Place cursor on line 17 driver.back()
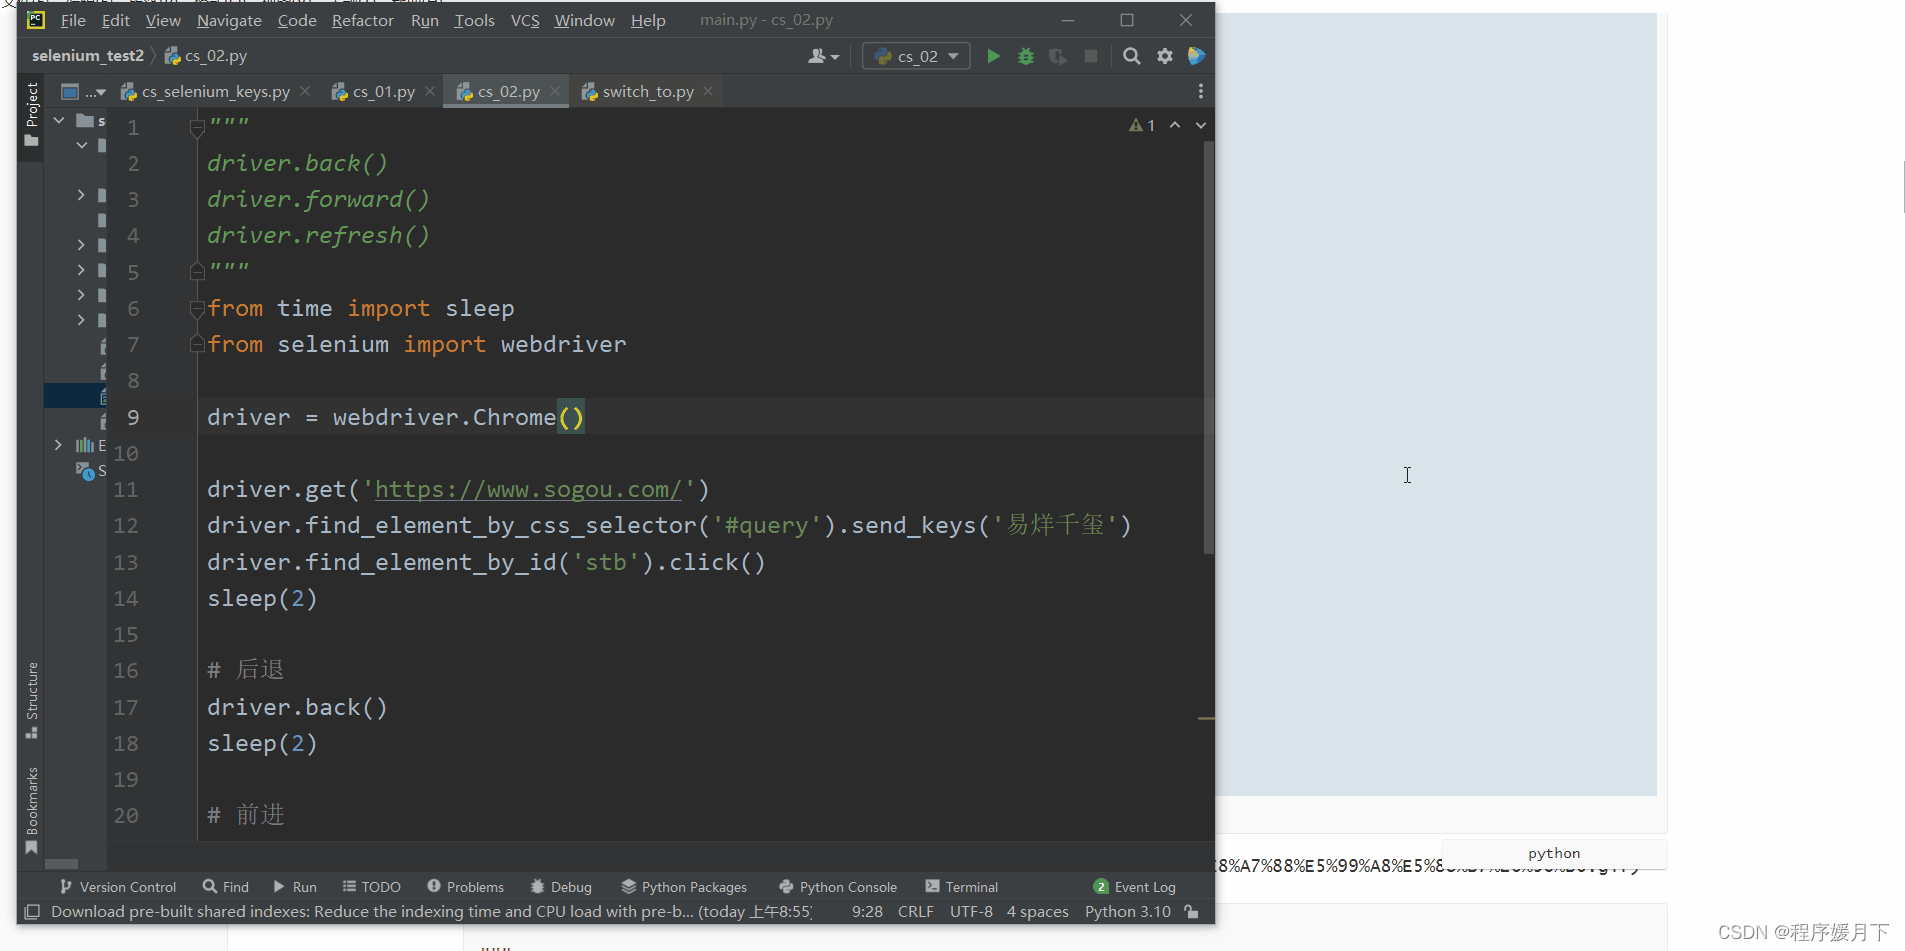 pyautogui.click(x=297, y=708)
